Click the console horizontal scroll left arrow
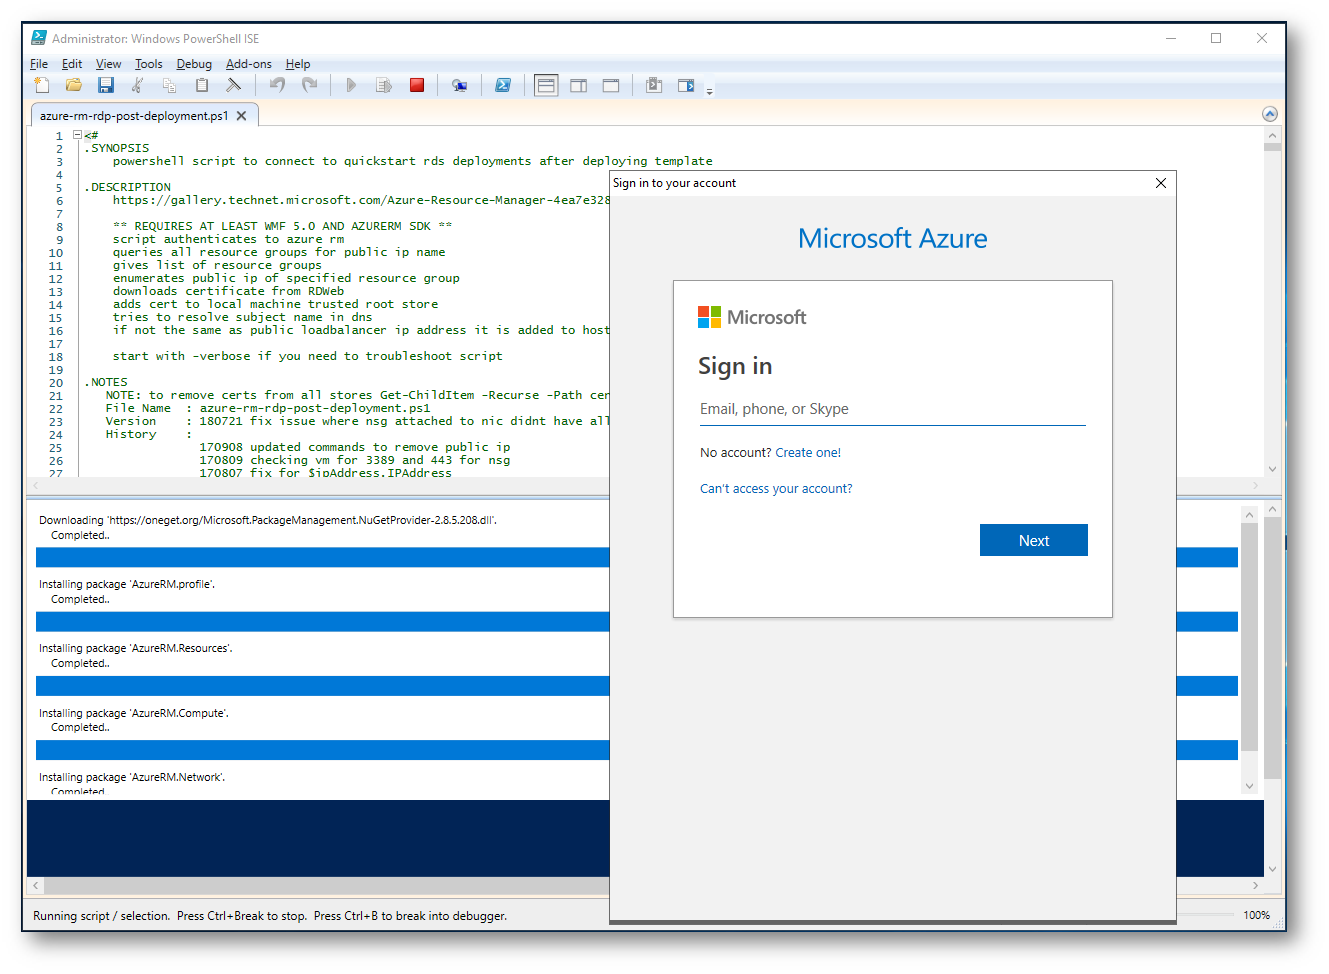 tap(36, 885)
